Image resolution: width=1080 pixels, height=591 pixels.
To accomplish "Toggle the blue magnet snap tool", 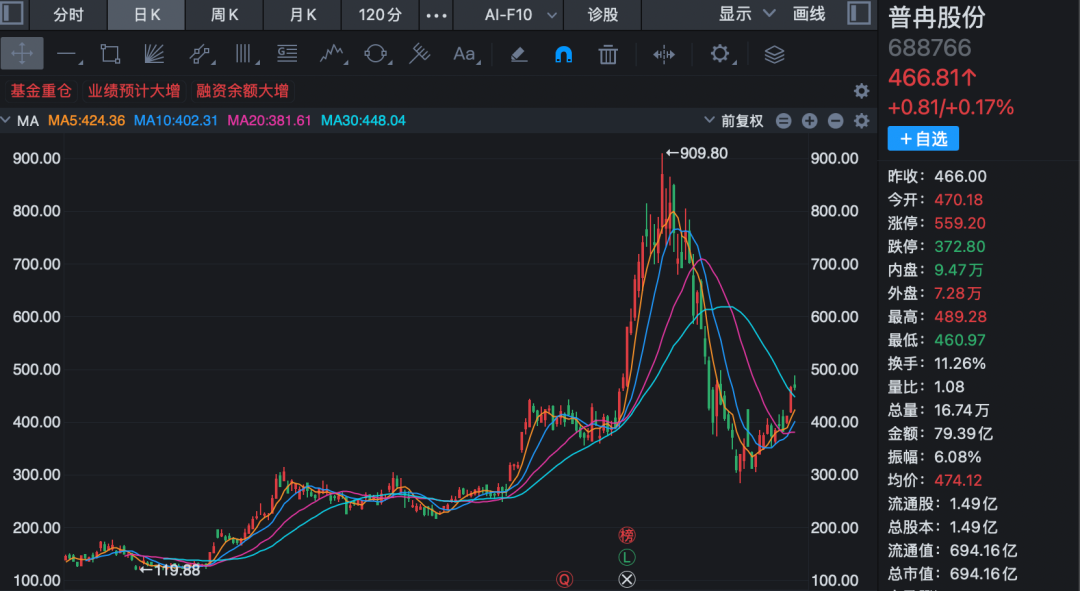I will click(x=563, y=54).
